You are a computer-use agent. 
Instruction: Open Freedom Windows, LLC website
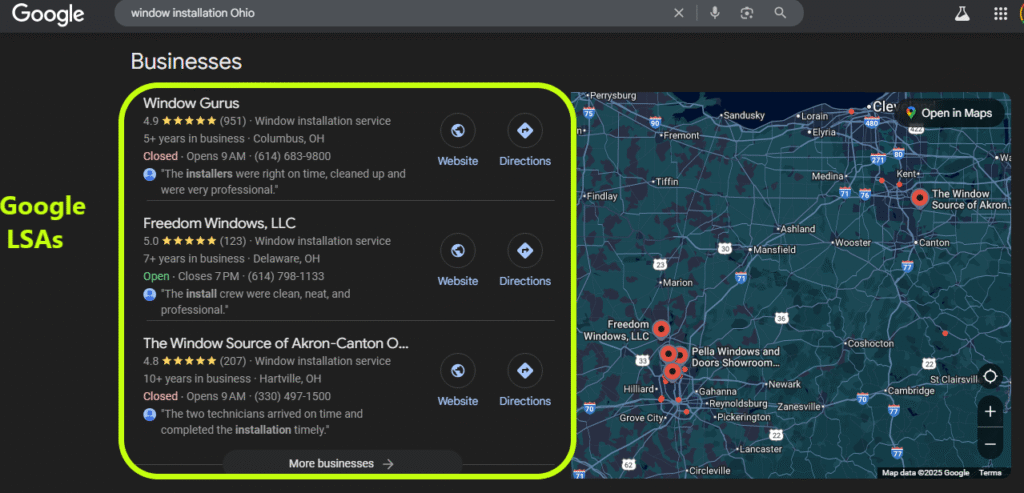pos(458,262)
